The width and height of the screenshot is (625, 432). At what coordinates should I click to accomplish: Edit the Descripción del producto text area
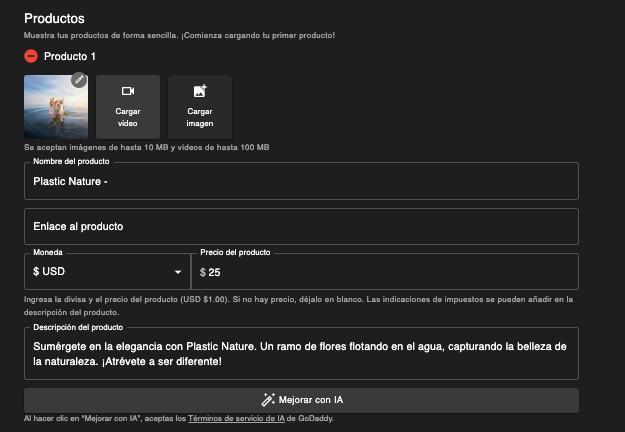coord(301,353)
